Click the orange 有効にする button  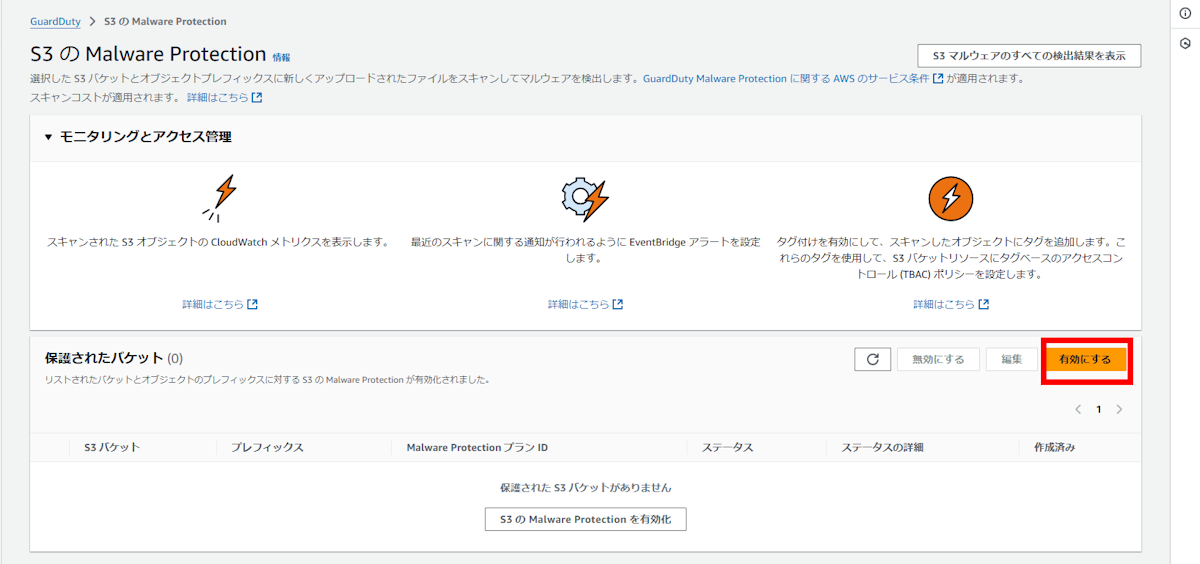point(1086,359)
